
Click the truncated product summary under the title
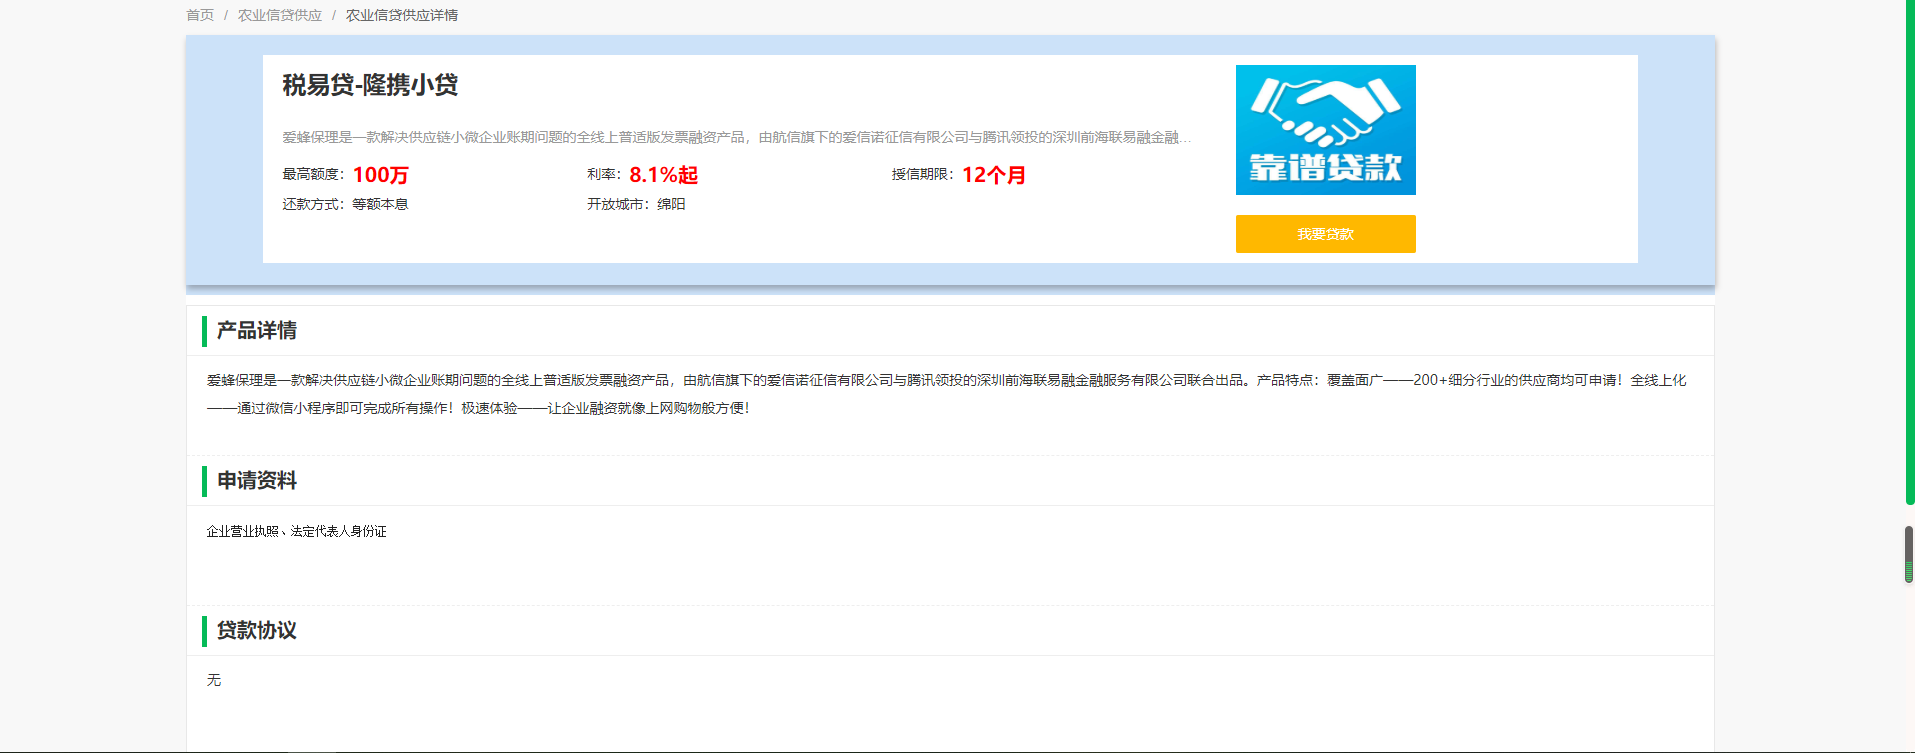pos(736,137)
